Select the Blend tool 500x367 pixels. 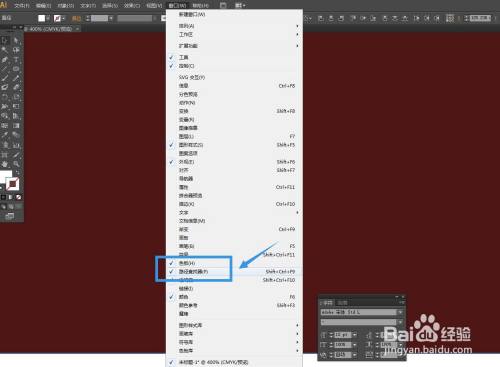pos(16,135)
